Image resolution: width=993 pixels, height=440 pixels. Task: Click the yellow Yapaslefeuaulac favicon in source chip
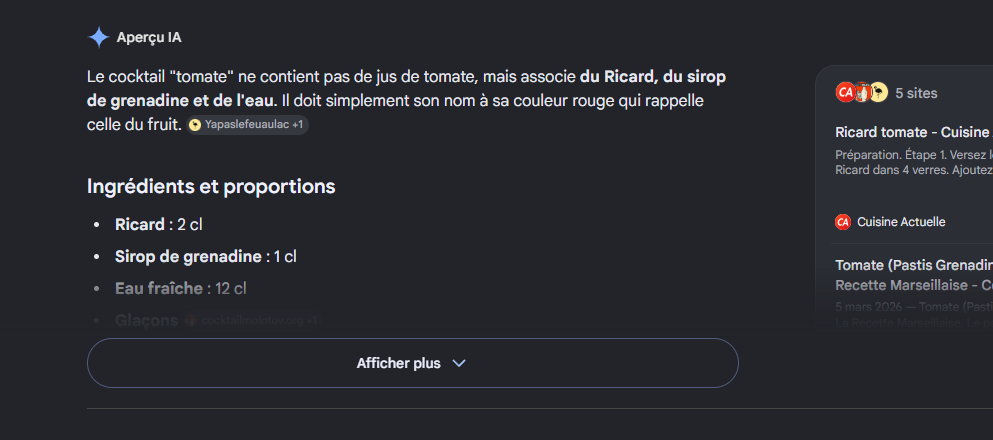195,125
